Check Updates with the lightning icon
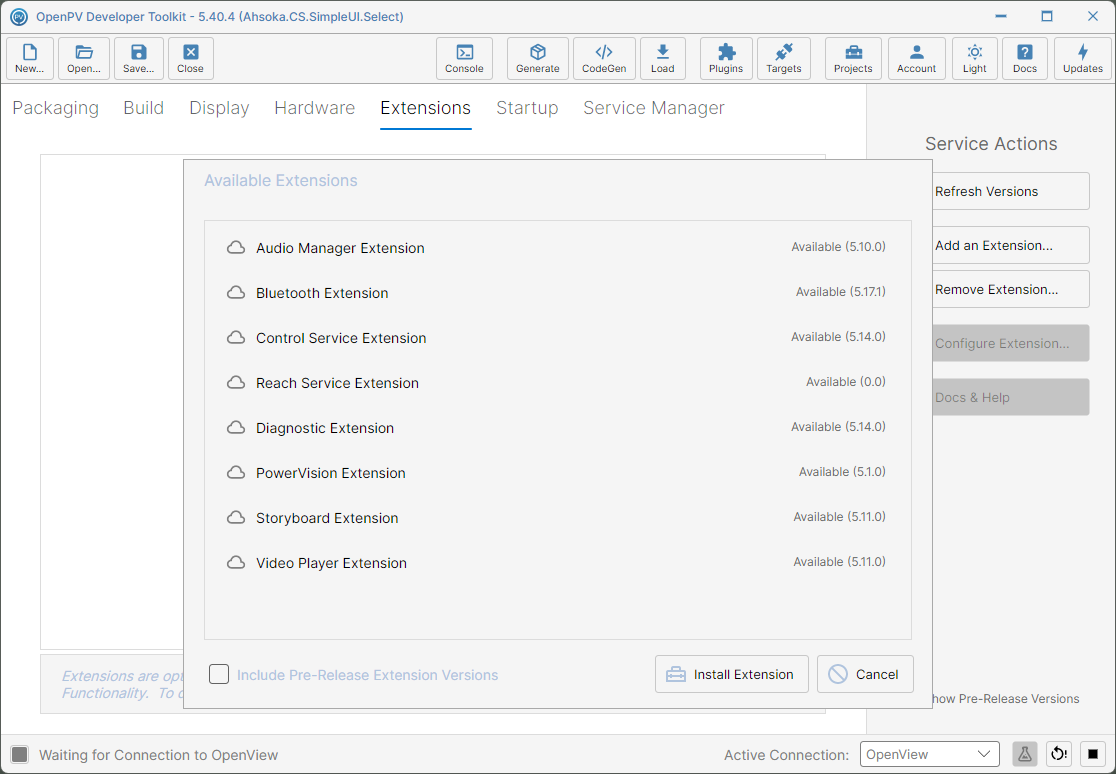 pyautogui.click(x=1083, y=58)
